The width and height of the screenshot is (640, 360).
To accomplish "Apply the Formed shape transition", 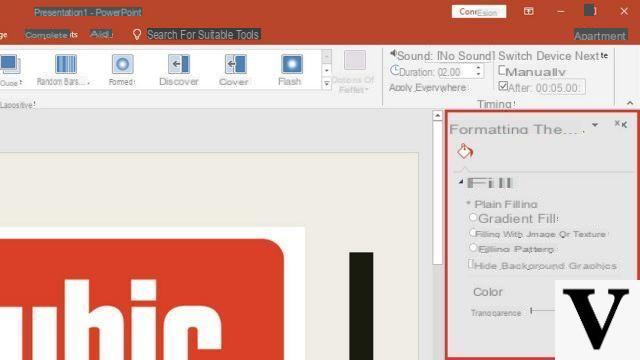I will 122,70.
